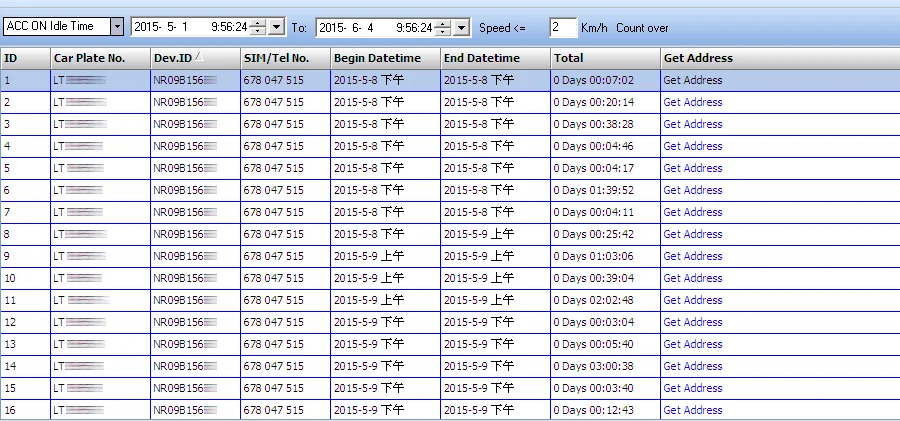The width and height of the screenshot is (900, 421).
Task: Sort by End Datetime column
Action: pos(495,58)
